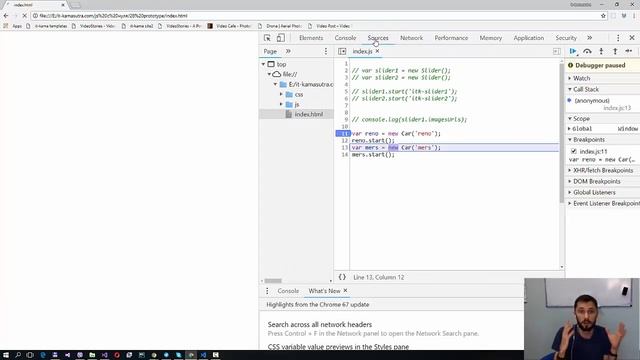Click the Step debugger icon
Viewport: 640px width, 360px height.
pos(629,51)
